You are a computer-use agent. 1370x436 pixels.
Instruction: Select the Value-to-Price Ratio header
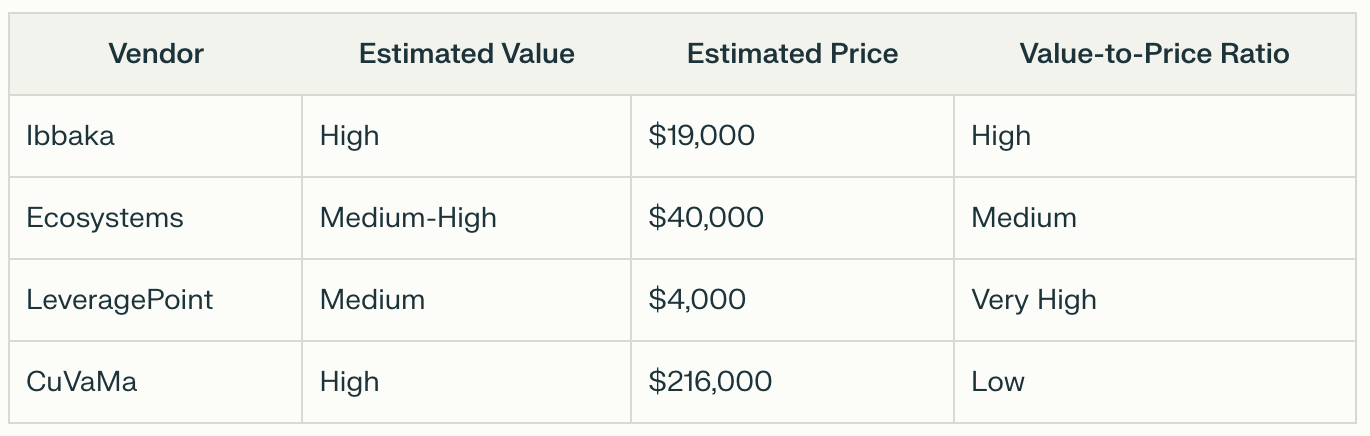pyautogui.click(x=1155, y=54)
